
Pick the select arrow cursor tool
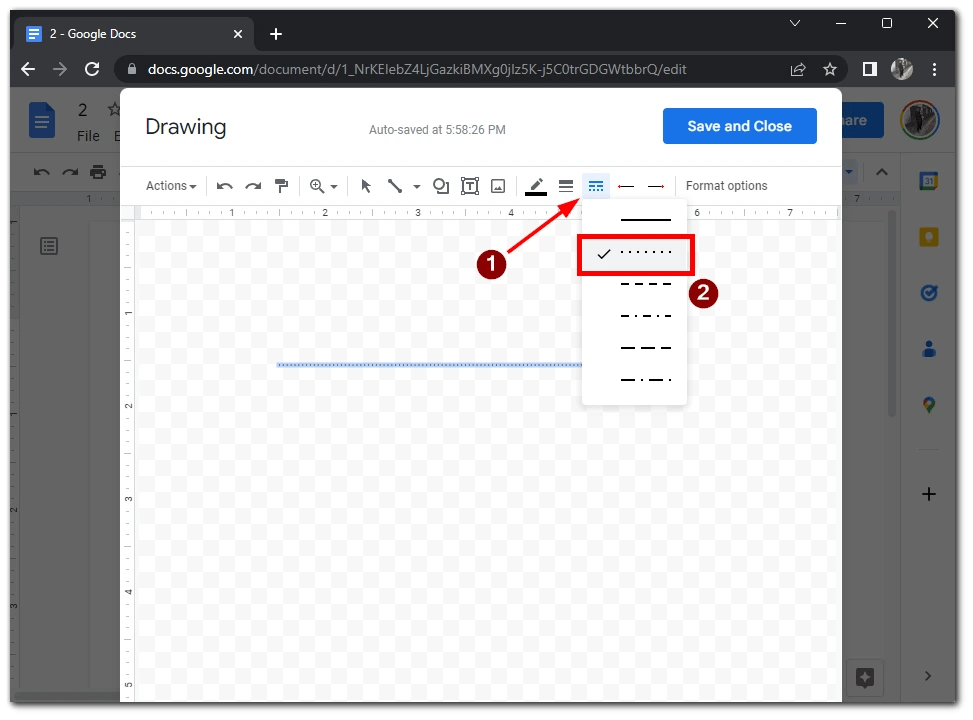pos(366,186)
